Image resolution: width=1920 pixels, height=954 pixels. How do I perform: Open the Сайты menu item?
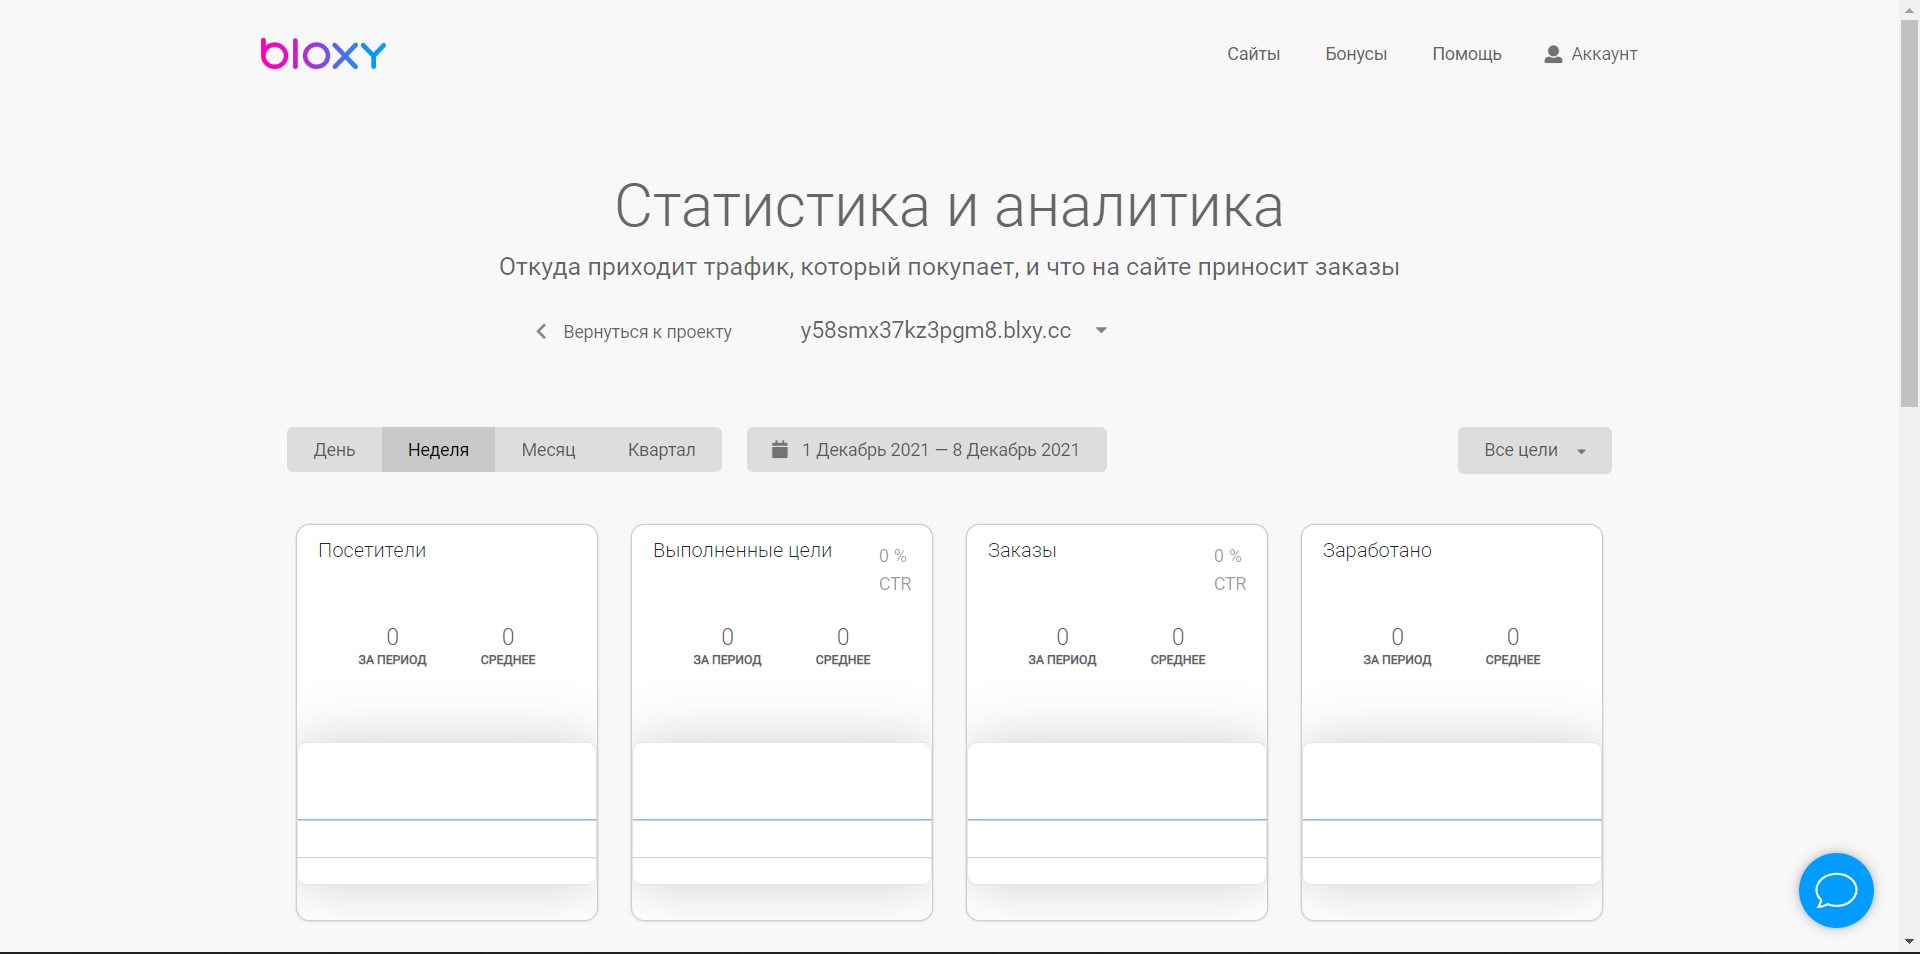click(1253, 54)
